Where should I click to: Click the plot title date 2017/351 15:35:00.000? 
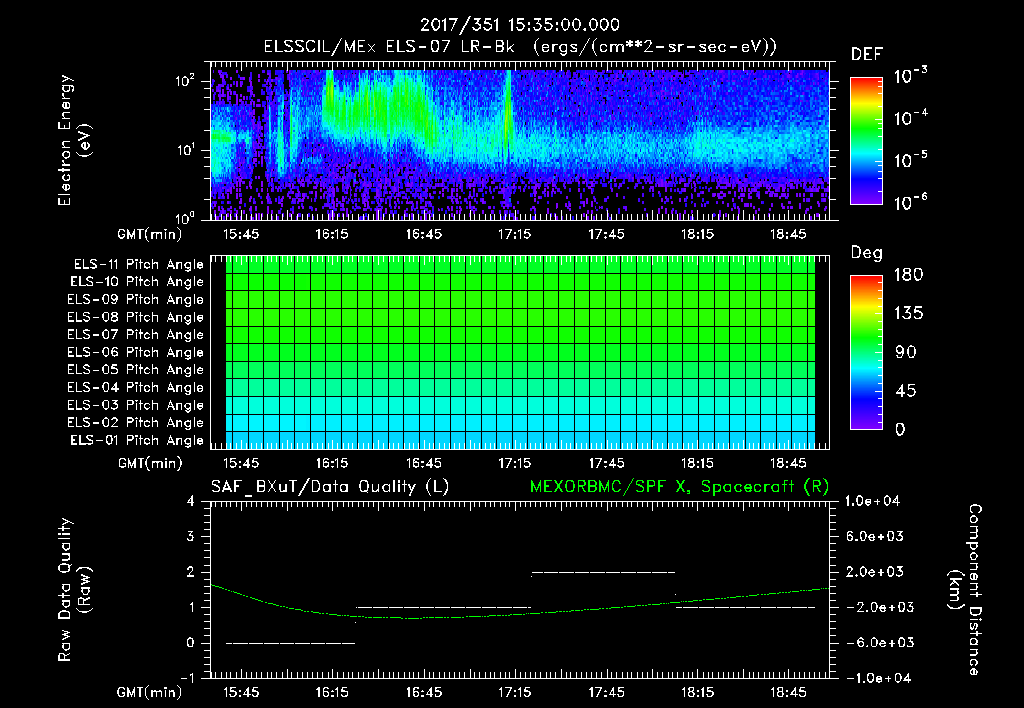[520, 25]
